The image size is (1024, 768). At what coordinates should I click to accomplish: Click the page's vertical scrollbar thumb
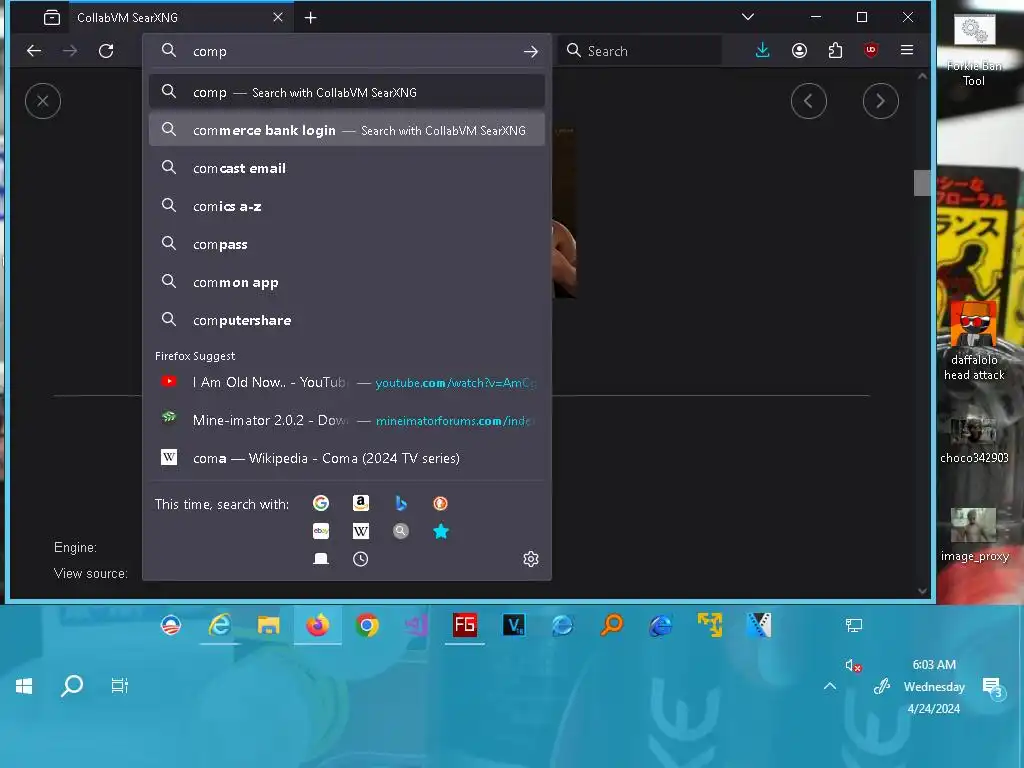921,183
